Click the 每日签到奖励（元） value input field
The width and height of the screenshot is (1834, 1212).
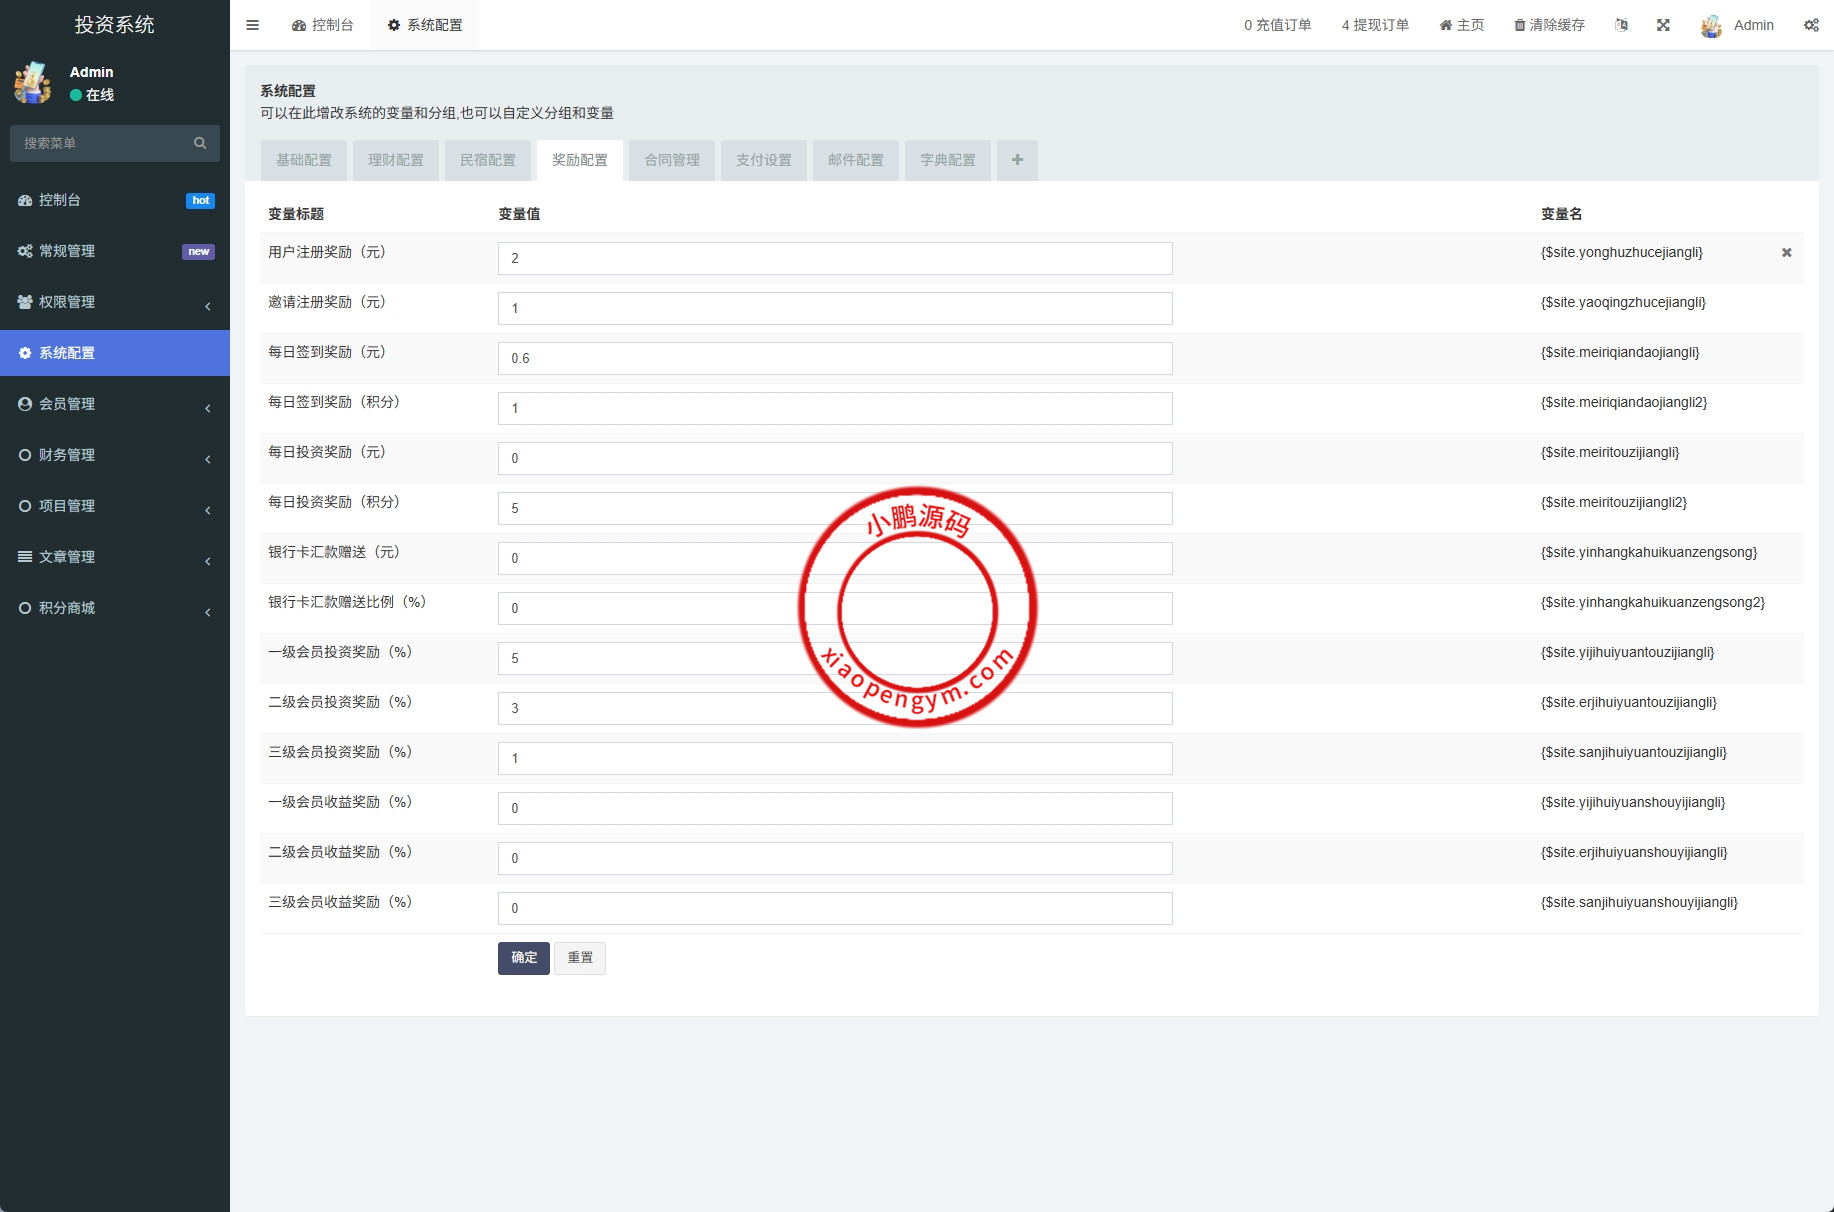point(835,358)
